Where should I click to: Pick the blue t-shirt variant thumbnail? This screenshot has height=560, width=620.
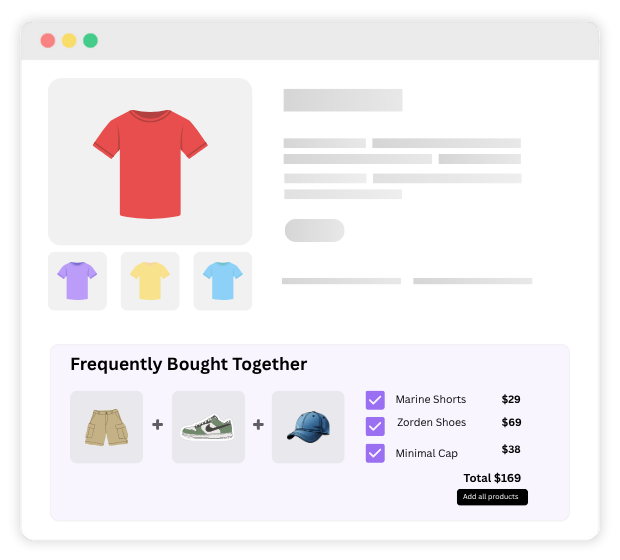coord(223,281)
